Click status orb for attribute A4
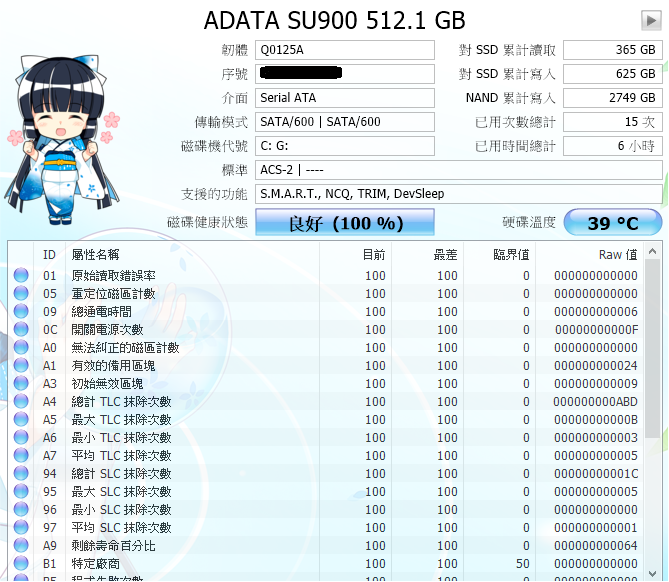This screenshot has width=669, height=582. (x=21, y=401)
